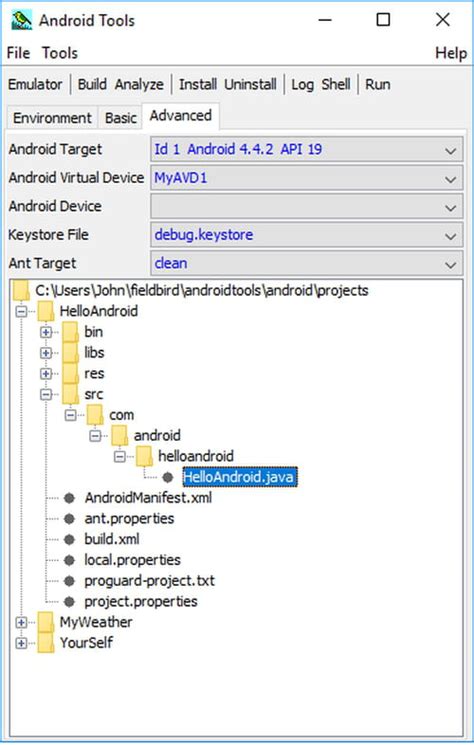Viewport: 474px width, 745px height.
Task: Select the YourSelf project label
Action: (x=86, y=643)
